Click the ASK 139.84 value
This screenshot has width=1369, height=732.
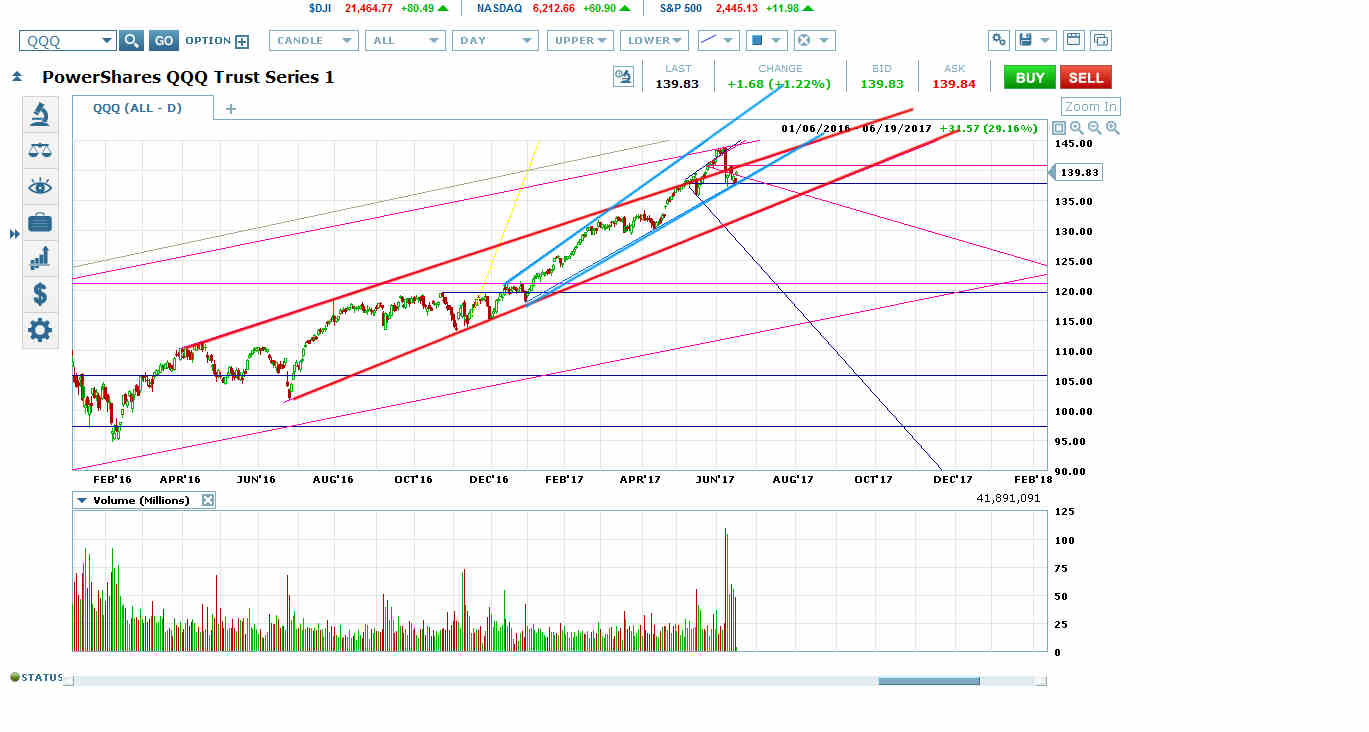tap(954, 84)
